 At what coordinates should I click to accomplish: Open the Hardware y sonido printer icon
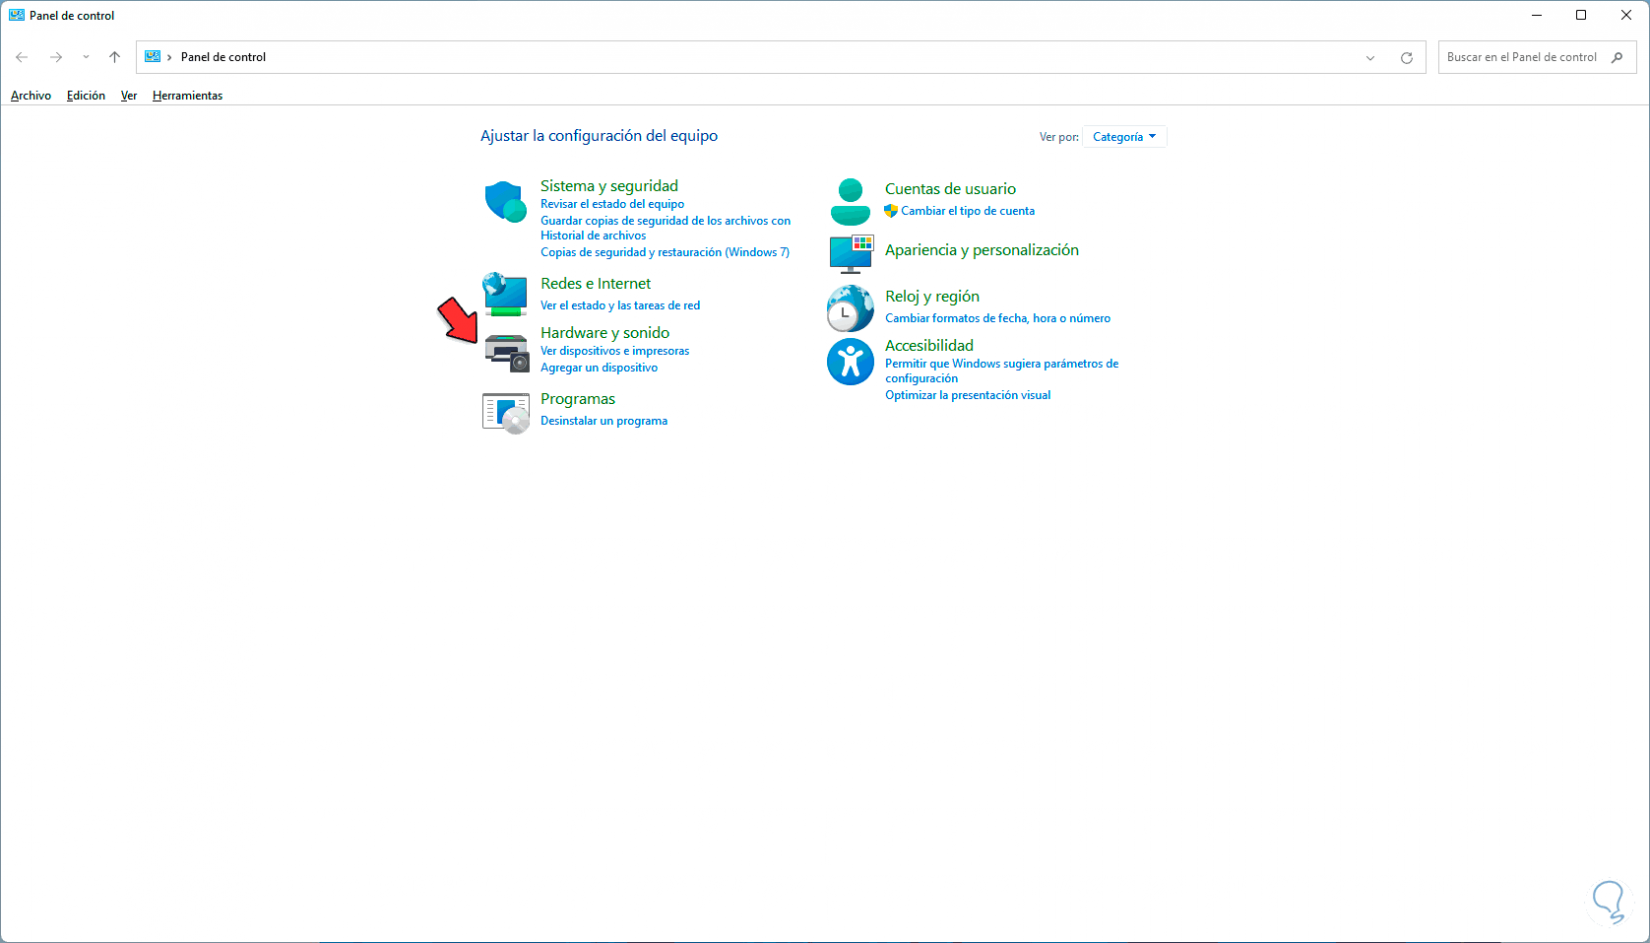click(506, 354)
